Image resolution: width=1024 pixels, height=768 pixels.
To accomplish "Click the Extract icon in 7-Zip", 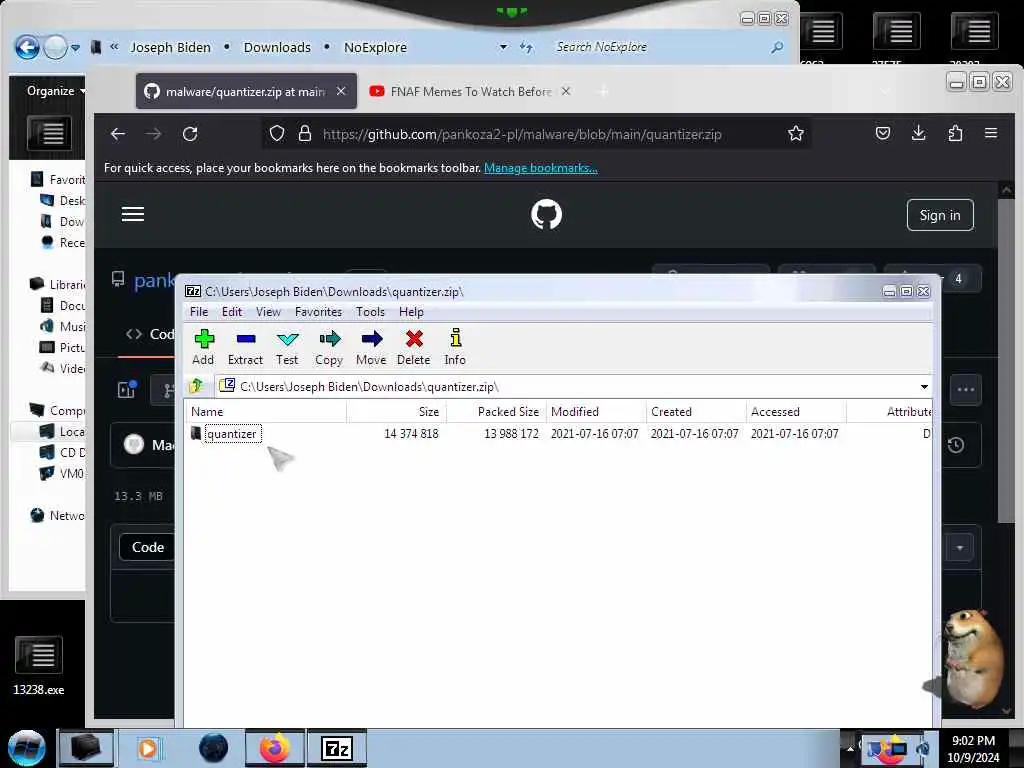I will (x=246, y=347).
